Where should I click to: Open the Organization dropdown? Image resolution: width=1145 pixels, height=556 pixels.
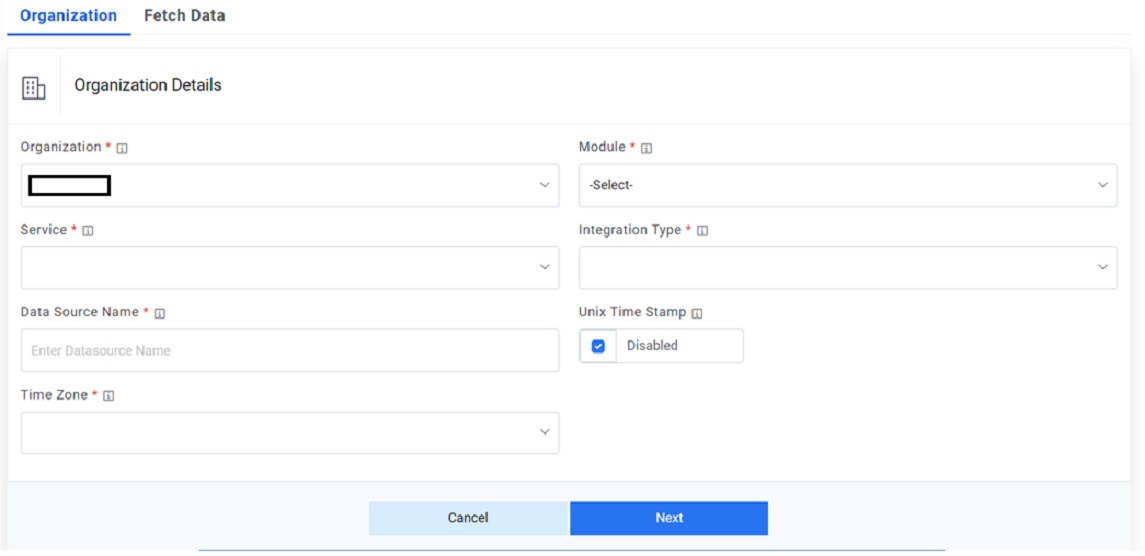point(289,186)
